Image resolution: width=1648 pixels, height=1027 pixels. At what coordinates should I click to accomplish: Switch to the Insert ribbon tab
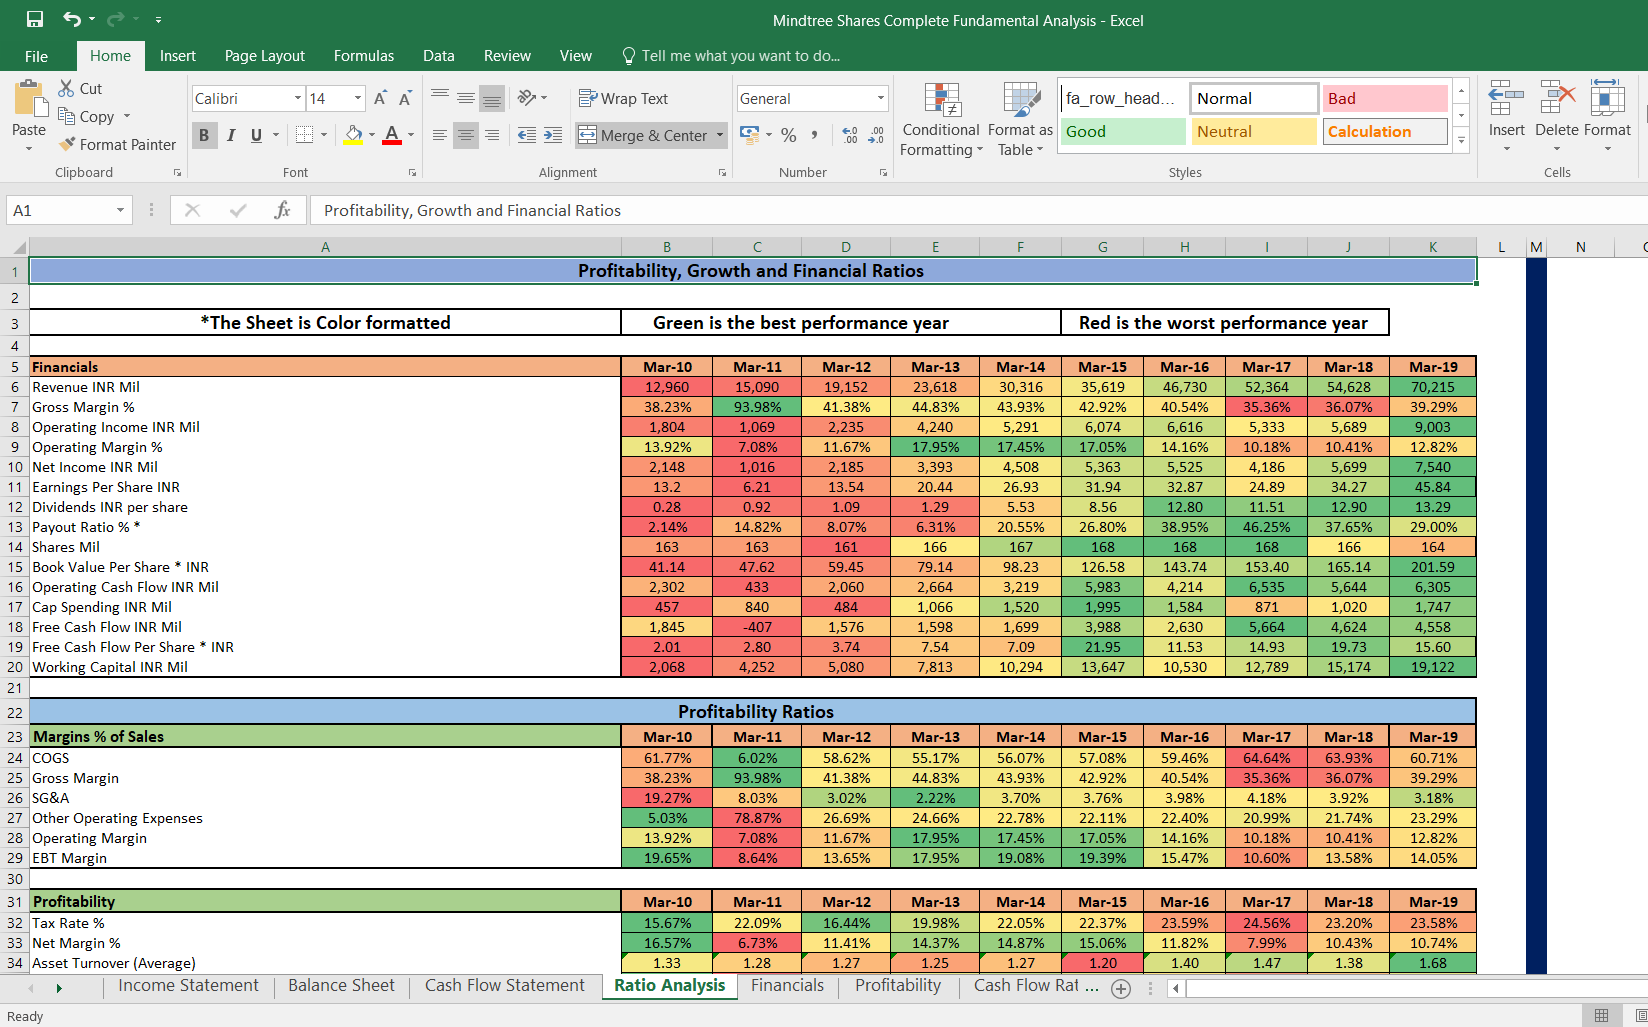pyautogui.click(x=177, y=56)
